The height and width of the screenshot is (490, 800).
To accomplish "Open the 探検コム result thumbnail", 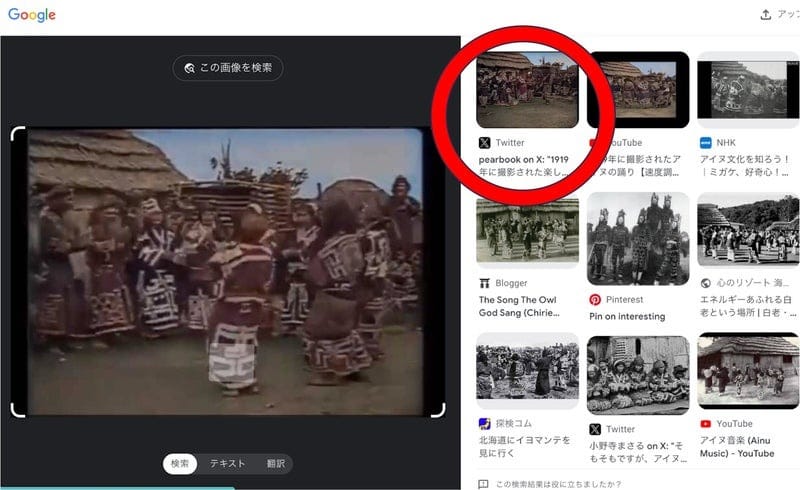I will point(528,371).
